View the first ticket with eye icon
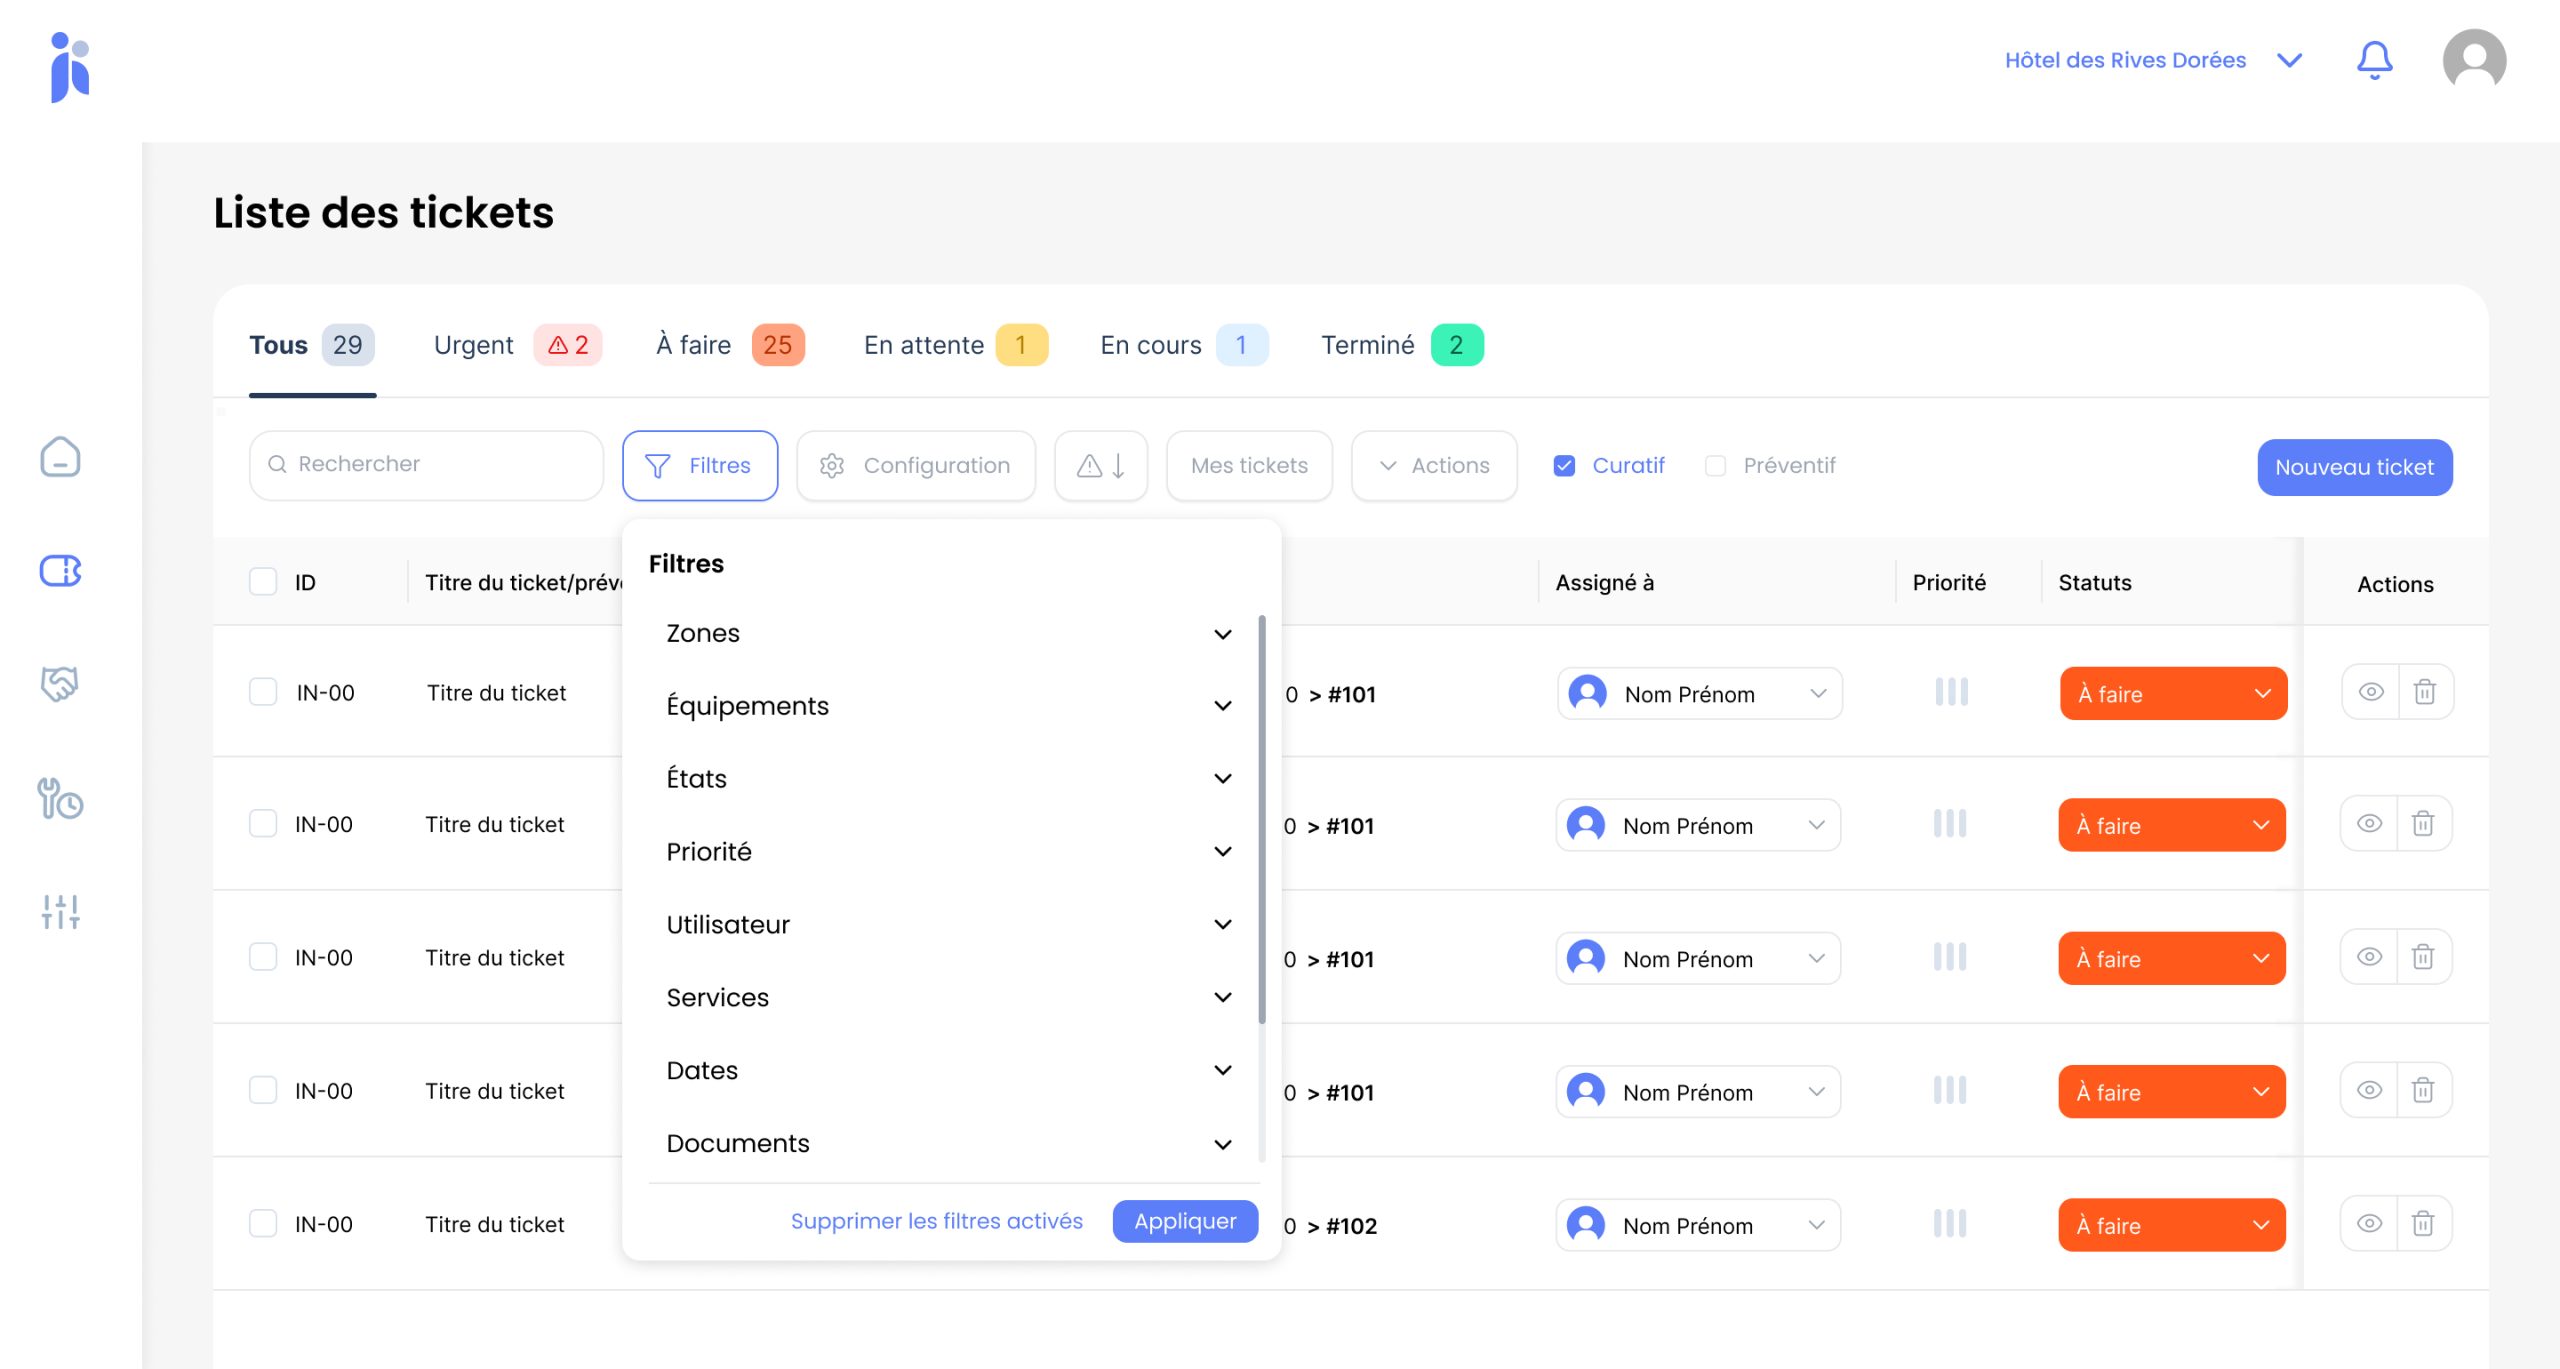 point(2371,692)
